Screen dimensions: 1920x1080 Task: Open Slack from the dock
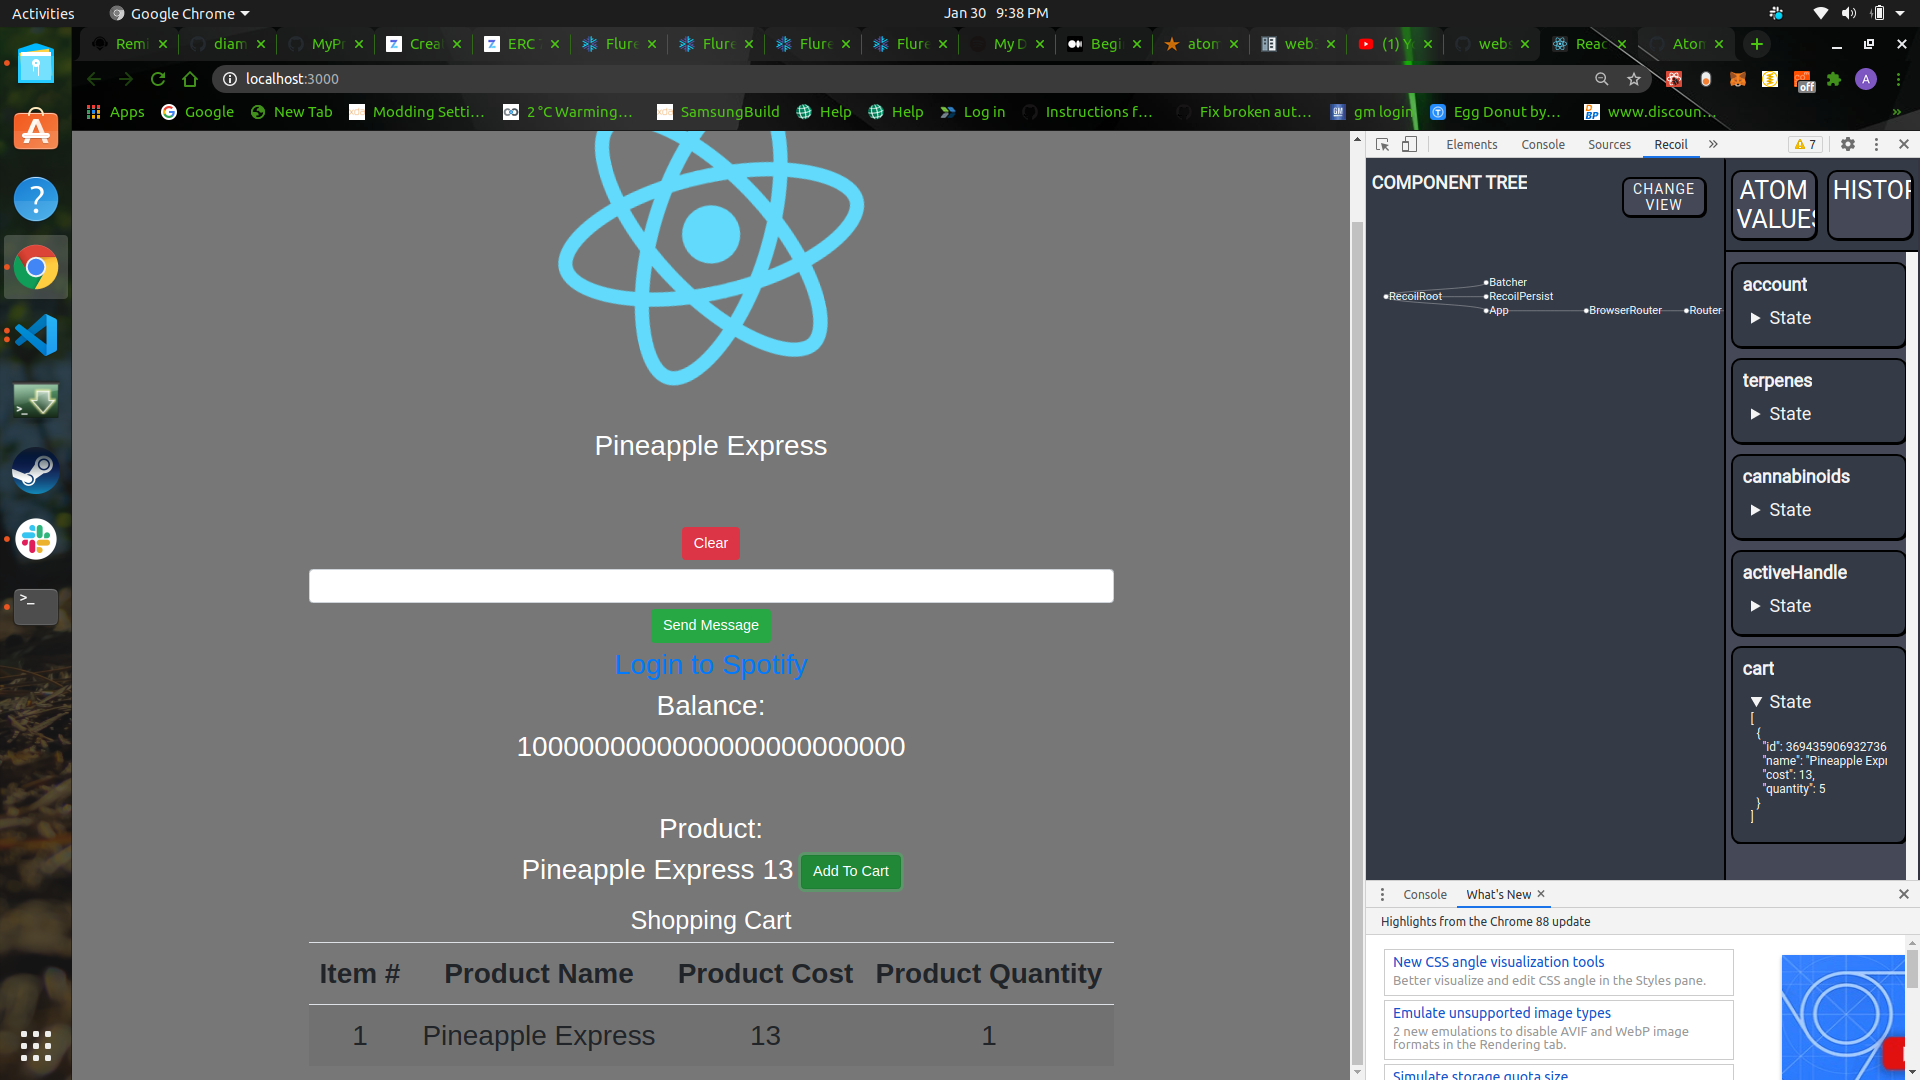[36, 539]
